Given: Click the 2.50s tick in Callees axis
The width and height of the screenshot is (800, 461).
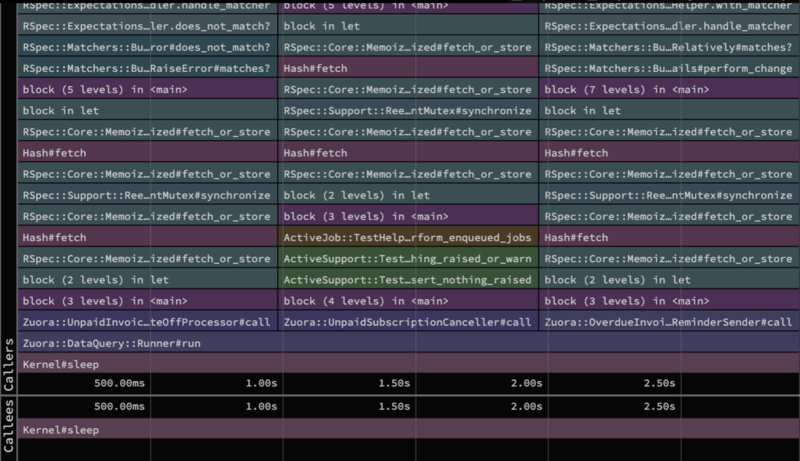Looking at the screenshot, I should click(659, 406).
